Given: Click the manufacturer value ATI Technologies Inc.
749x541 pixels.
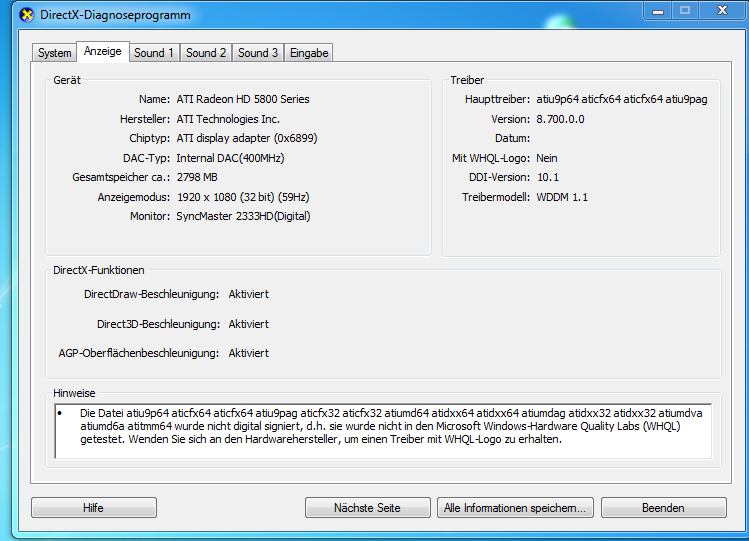Looking at the screenshot, I should (228, 119).
